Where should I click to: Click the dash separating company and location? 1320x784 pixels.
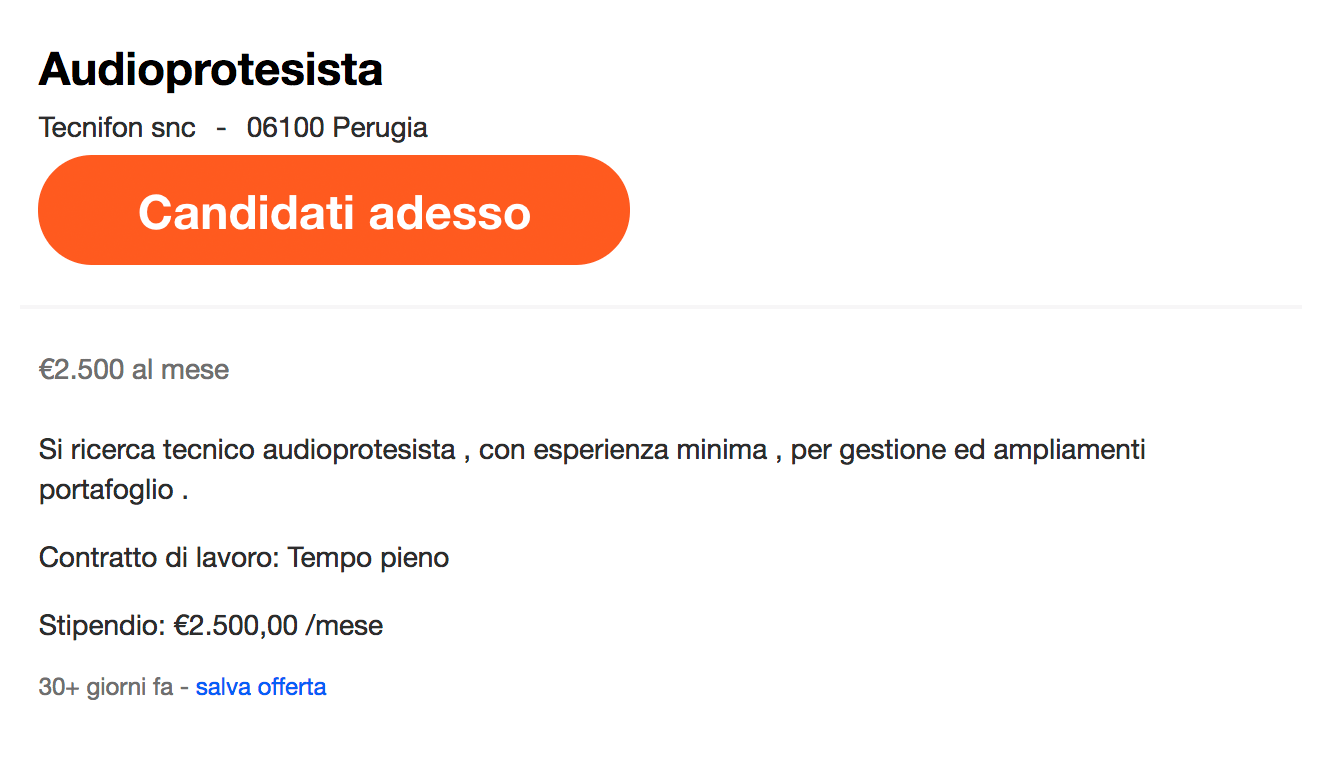221,129
